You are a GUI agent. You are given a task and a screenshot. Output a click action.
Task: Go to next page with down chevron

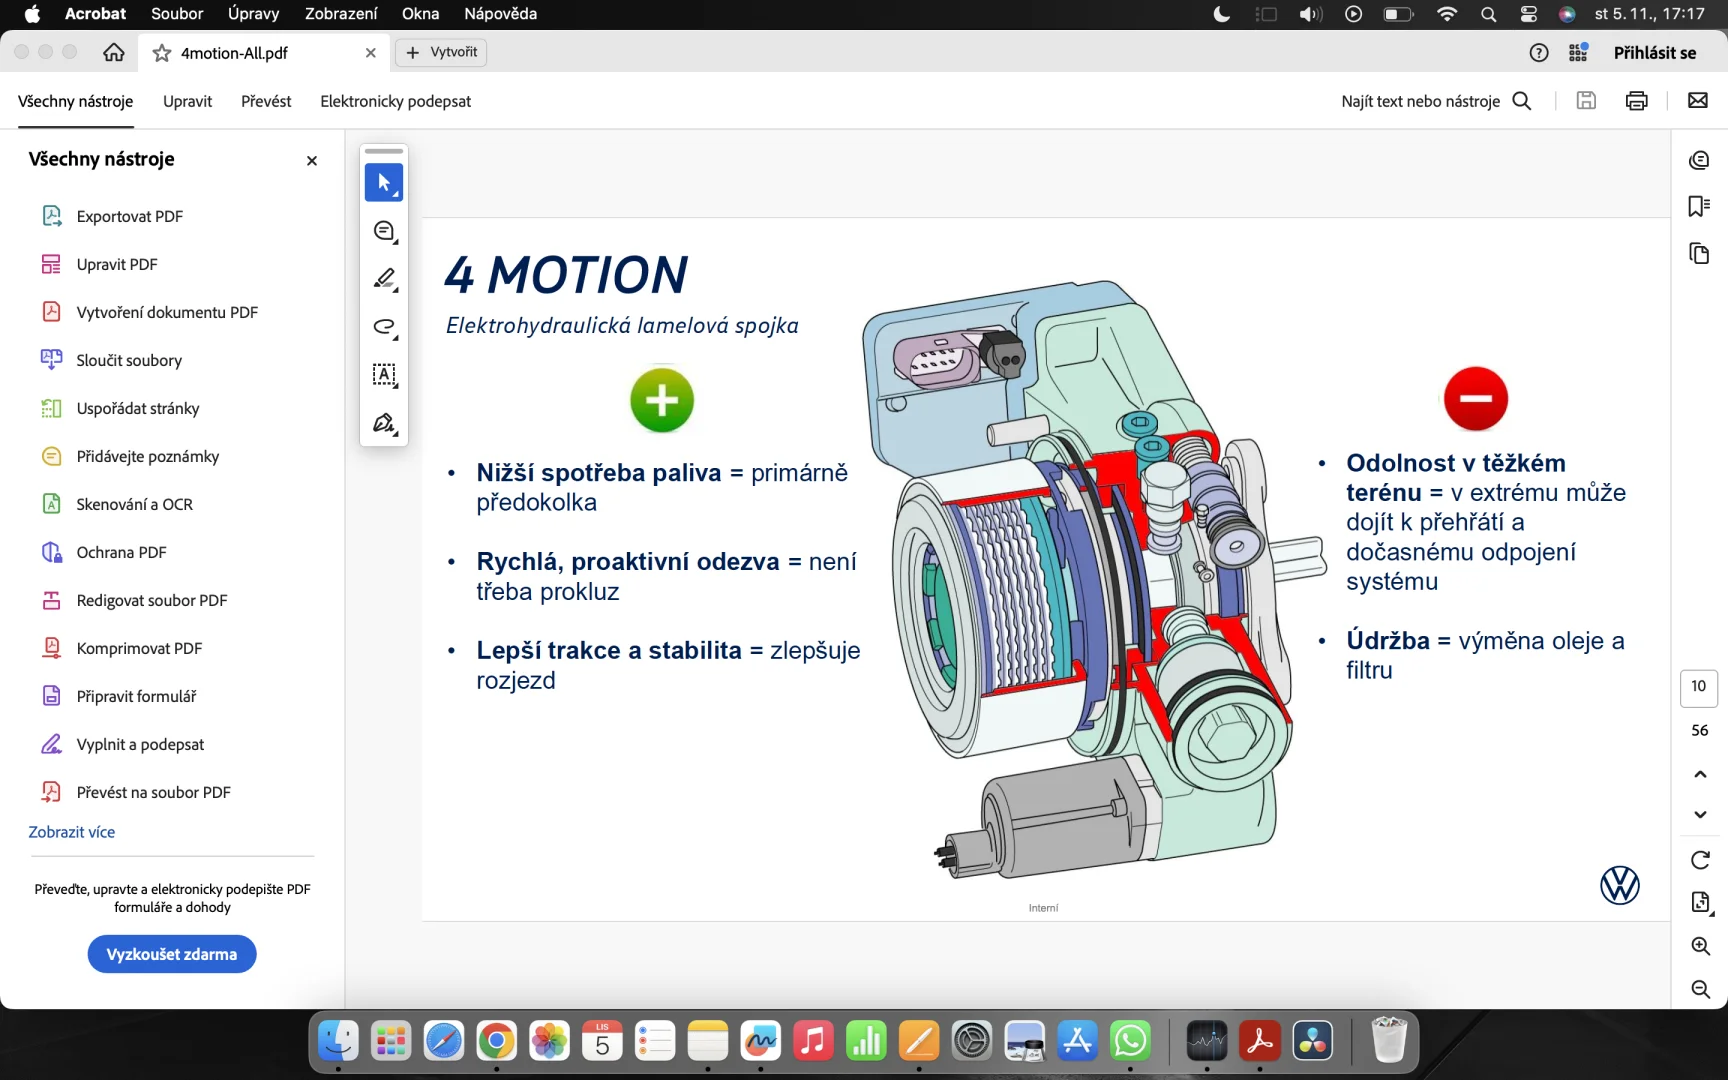1700,815
